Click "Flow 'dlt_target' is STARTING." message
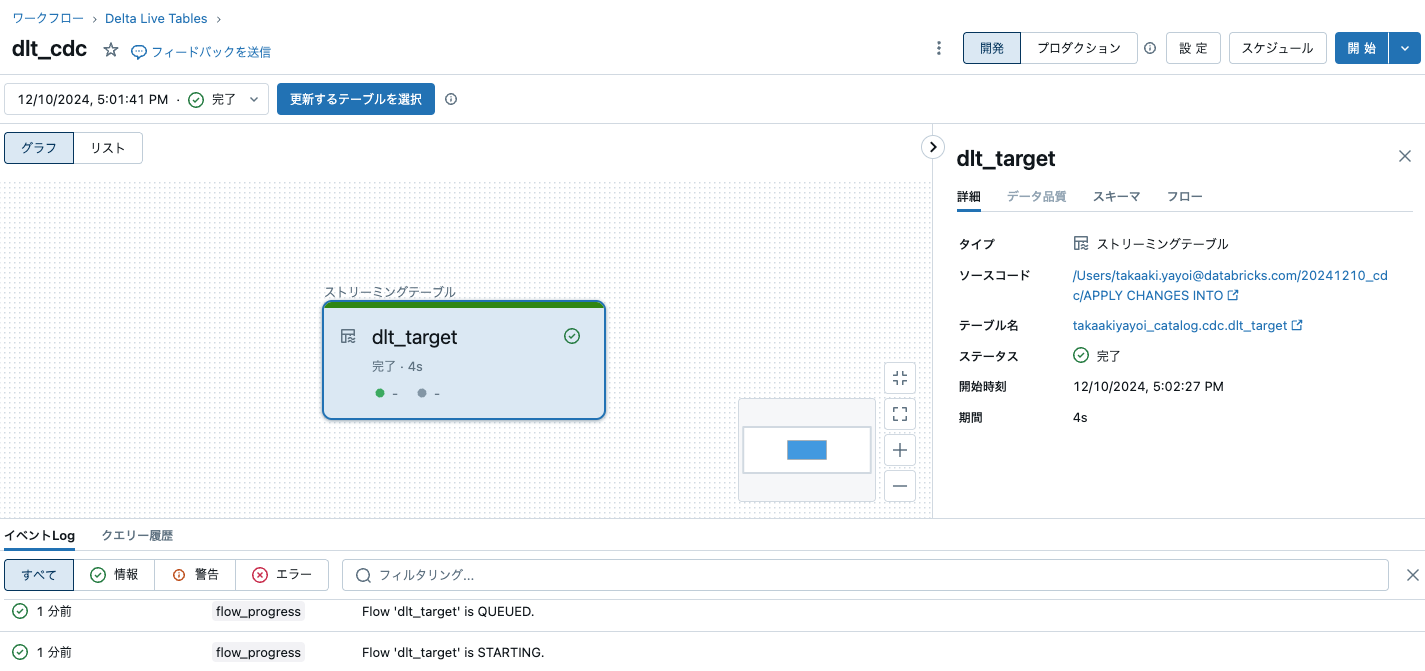This screenshot has width=1425, height=671. [x=453, y=652]
